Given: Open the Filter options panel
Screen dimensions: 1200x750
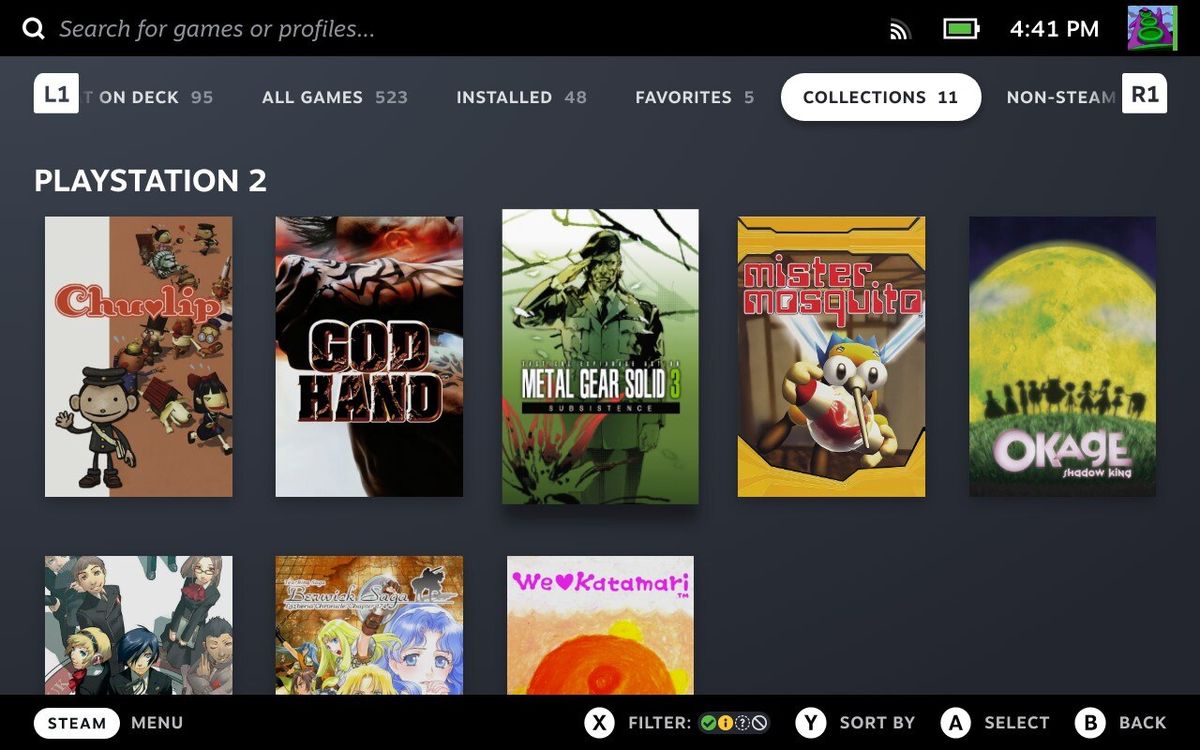Looking at the screenshot, I should coord(661,722).
